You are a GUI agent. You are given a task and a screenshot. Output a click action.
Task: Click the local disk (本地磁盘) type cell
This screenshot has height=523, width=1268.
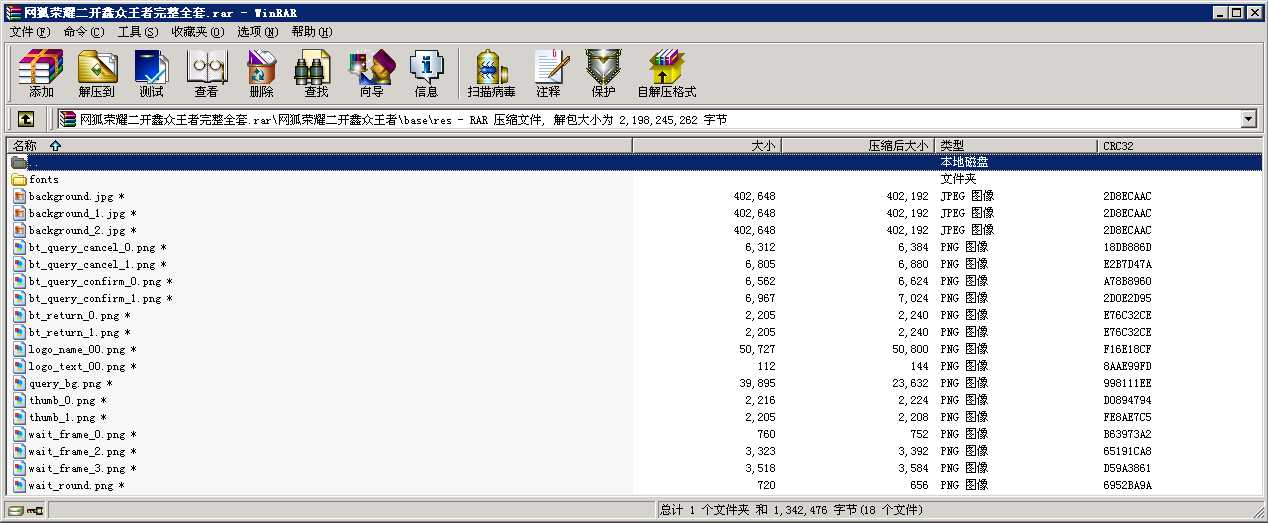965,162
